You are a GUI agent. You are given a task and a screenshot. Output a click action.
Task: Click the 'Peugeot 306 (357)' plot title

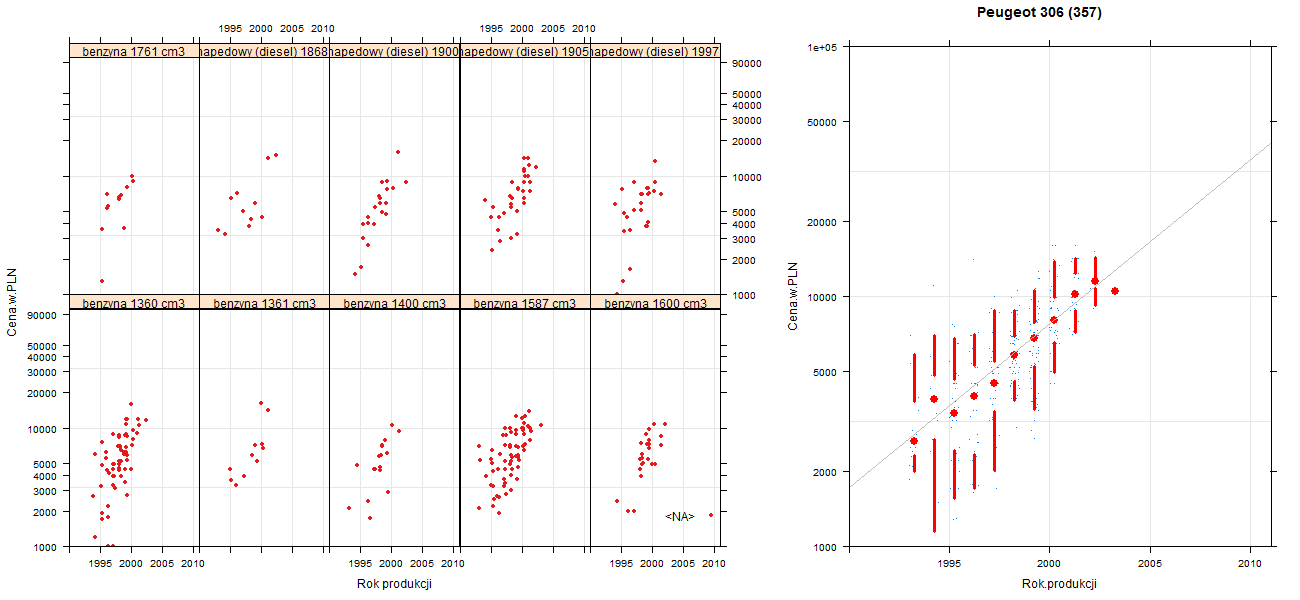(x=1040, y=13)
